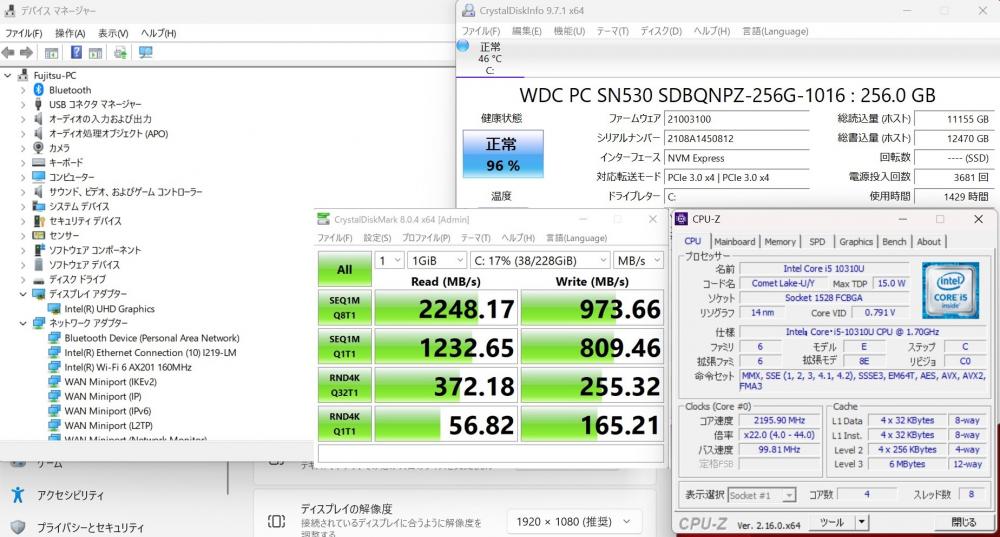
Task: Open ディスク(D) menu in CrystalDiskInfo
Action: tap(661, 31)
